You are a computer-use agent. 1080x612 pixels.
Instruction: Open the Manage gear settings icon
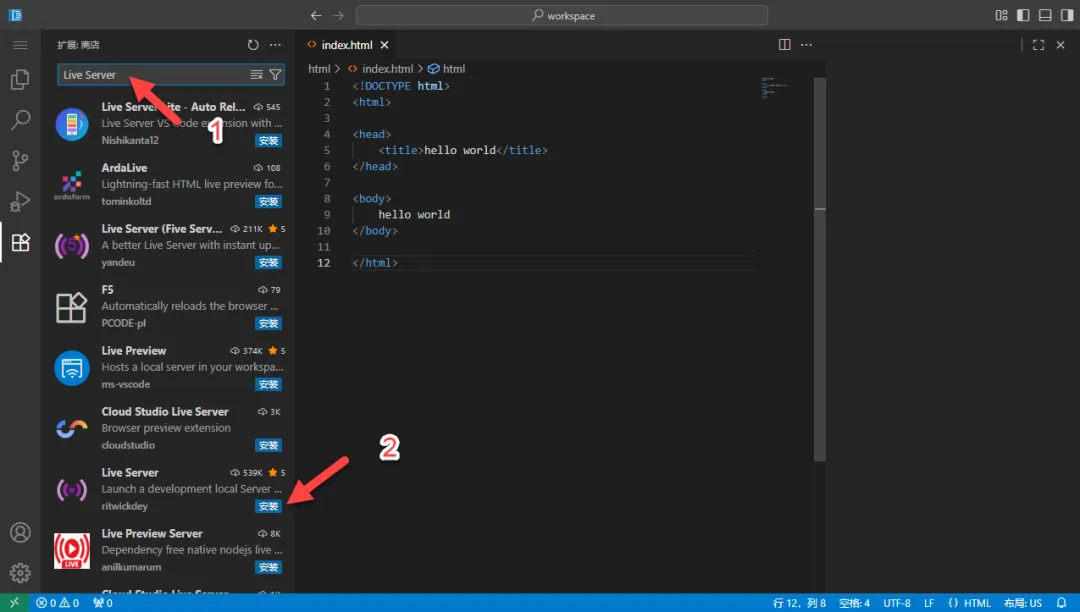pos(20,573)
